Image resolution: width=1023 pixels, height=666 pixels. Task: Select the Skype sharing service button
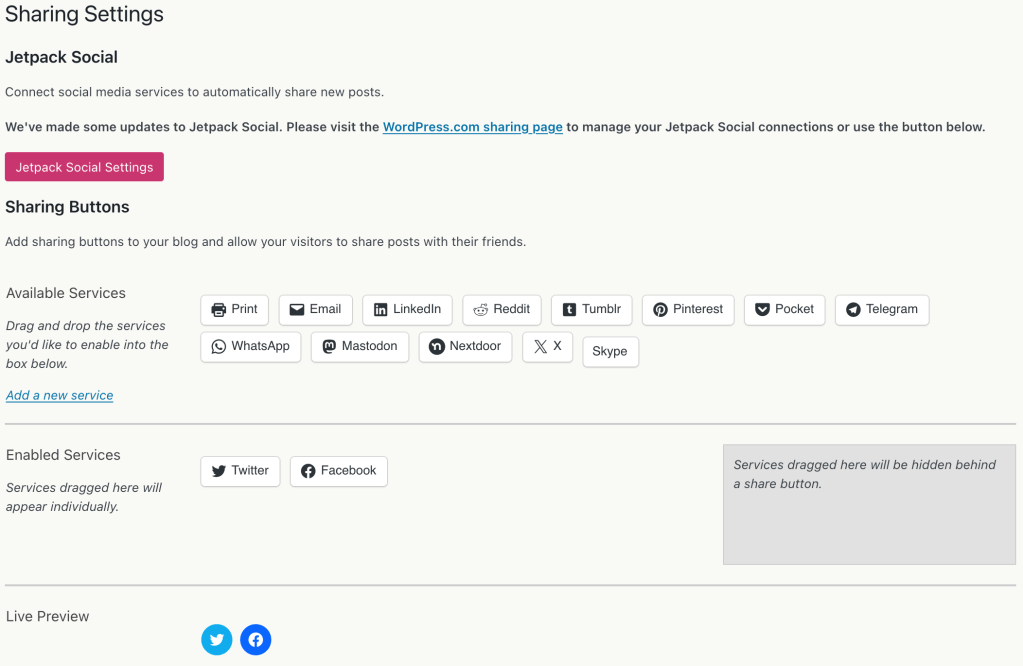[610, 352]
